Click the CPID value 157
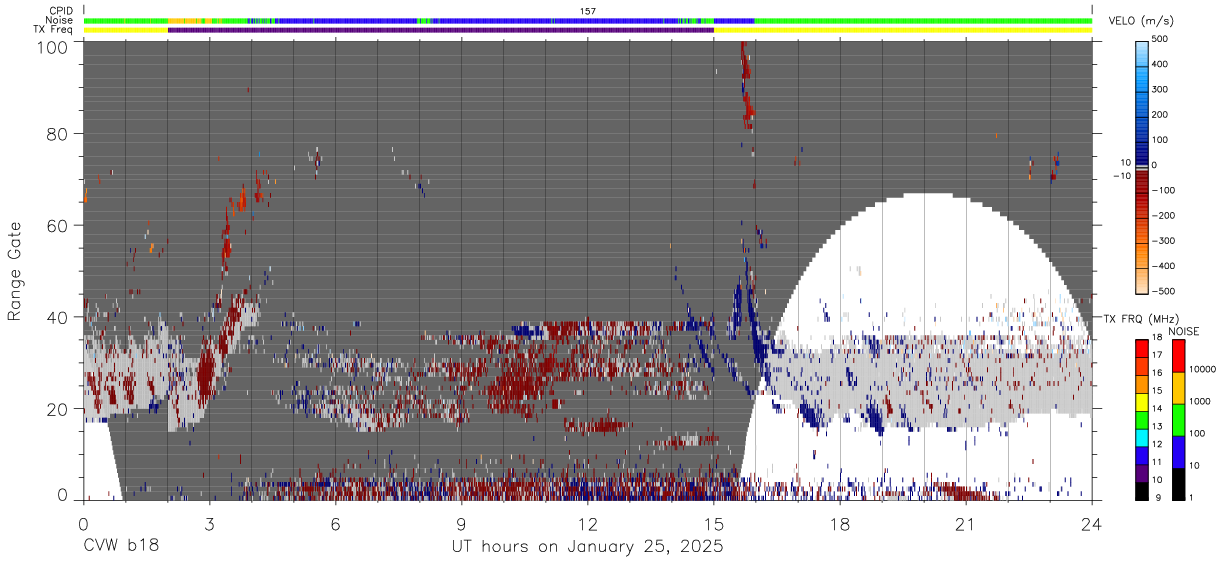 pyautogui.click(x=587, y=11)
